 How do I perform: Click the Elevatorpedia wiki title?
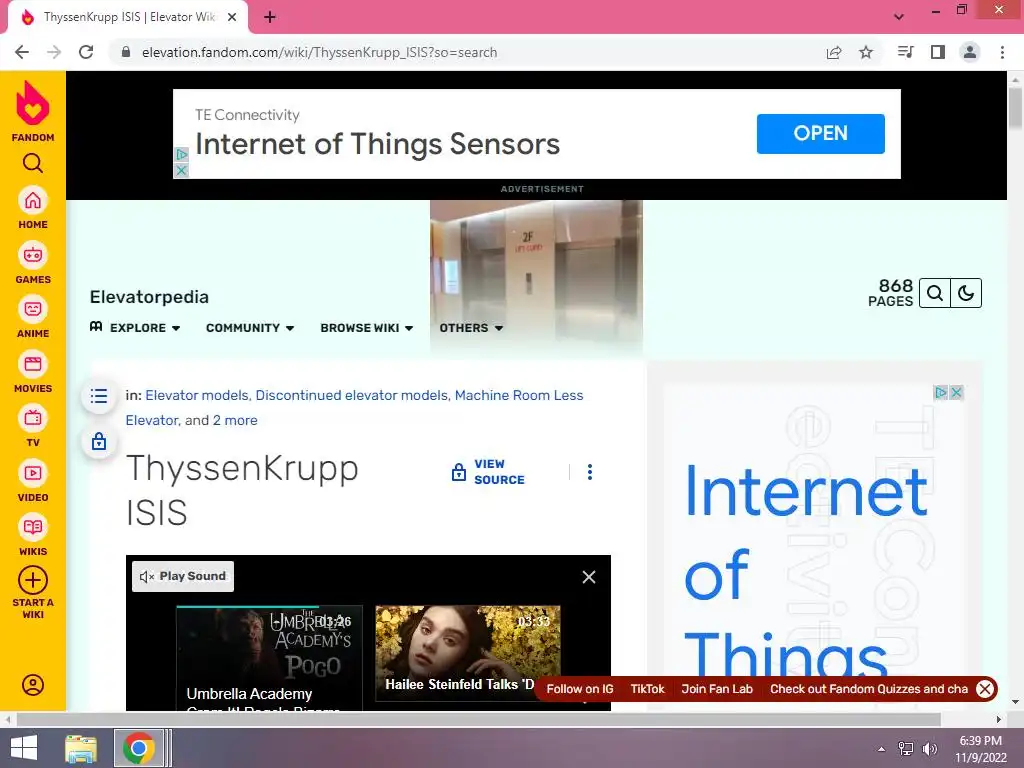point(149,297)
